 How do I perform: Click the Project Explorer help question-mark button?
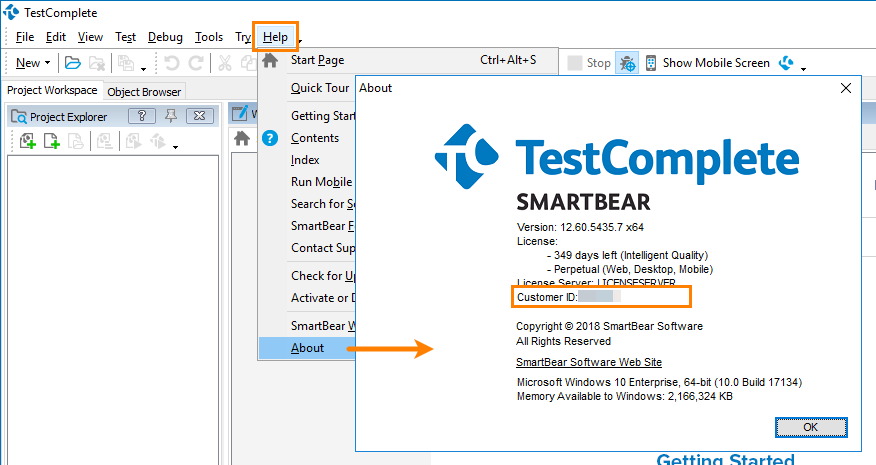click(142, 116)
